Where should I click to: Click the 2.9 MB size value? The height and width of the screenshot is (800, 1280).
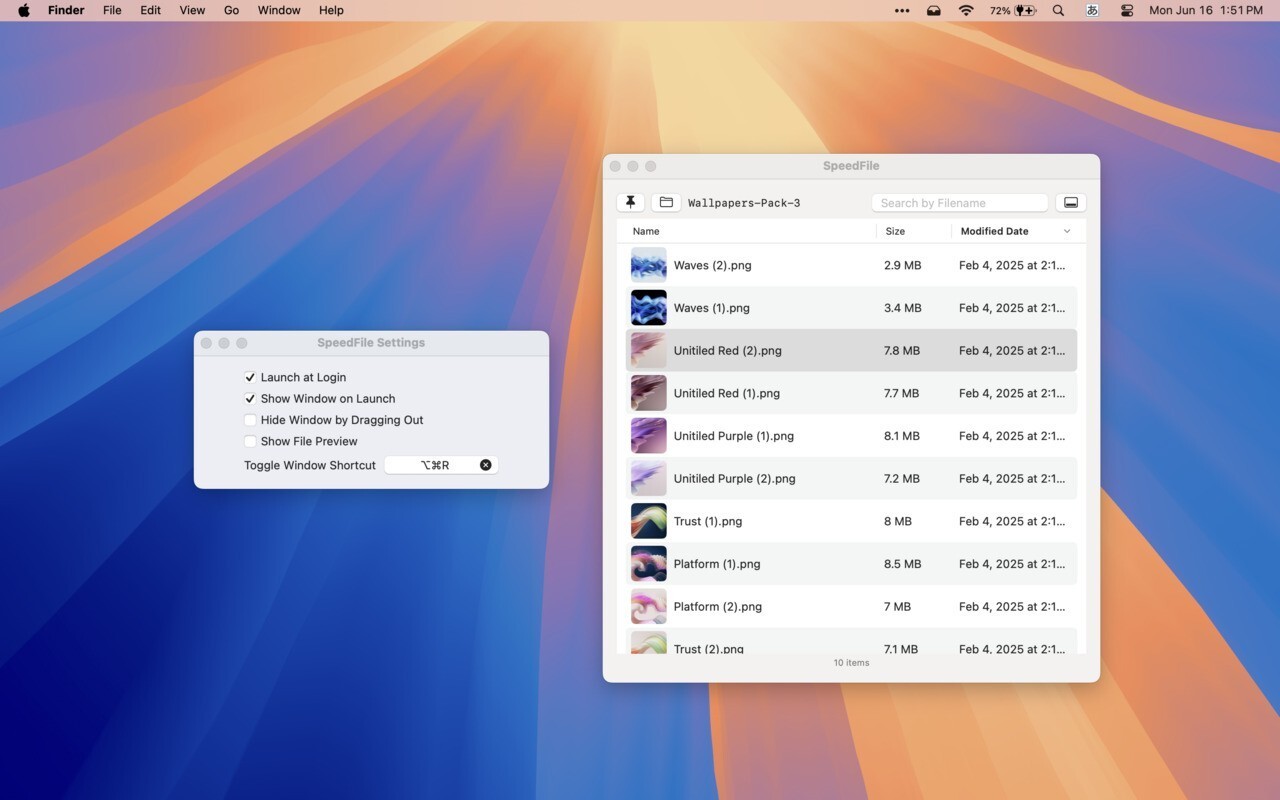(x=902, y=265)
